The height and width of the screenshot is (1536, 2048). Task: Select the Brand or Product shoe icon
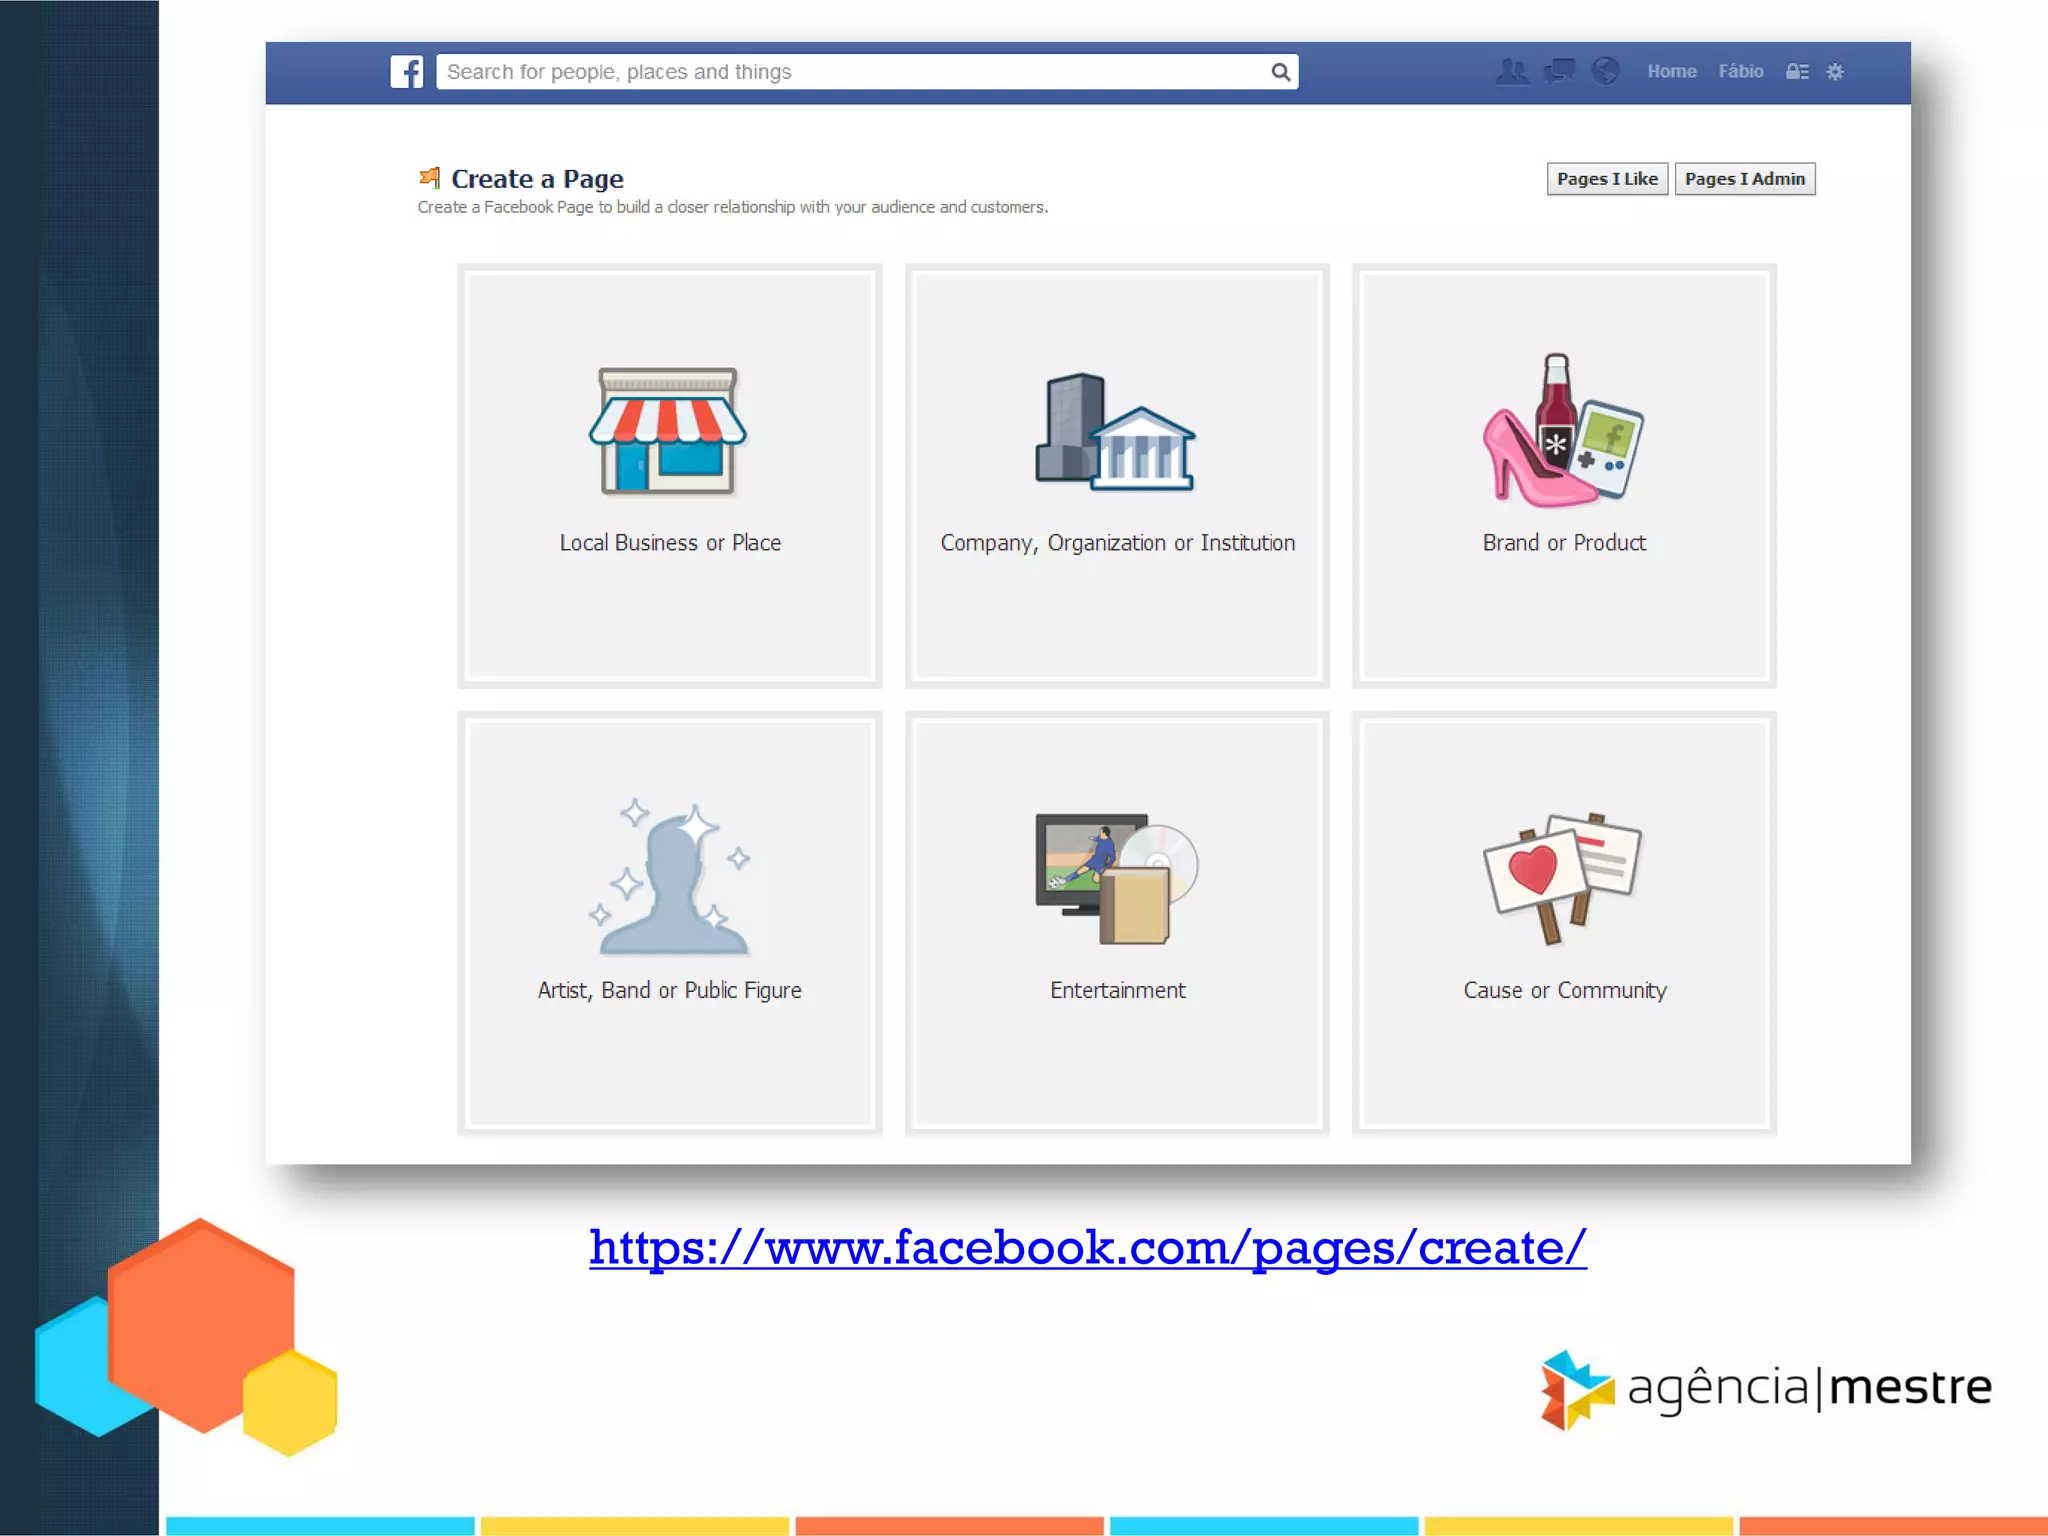click(1563, 430)
